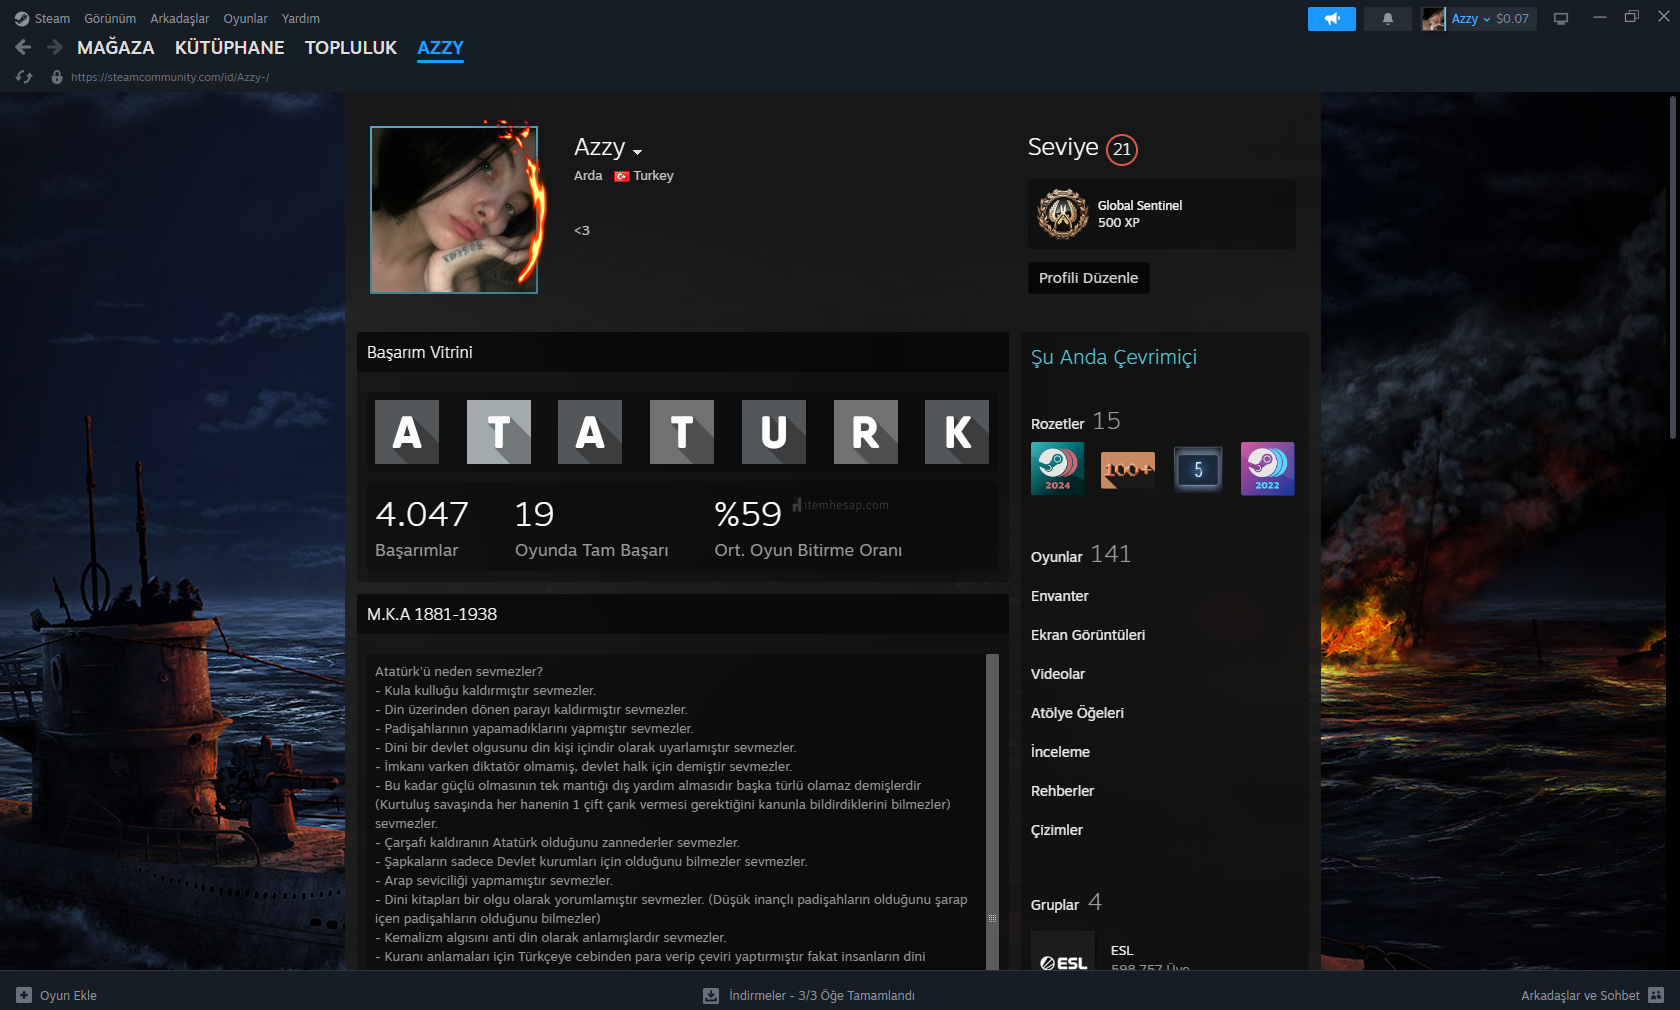Open the Arkadaşlar menu
This screenshot has height=1010, width=1680.
179,19
